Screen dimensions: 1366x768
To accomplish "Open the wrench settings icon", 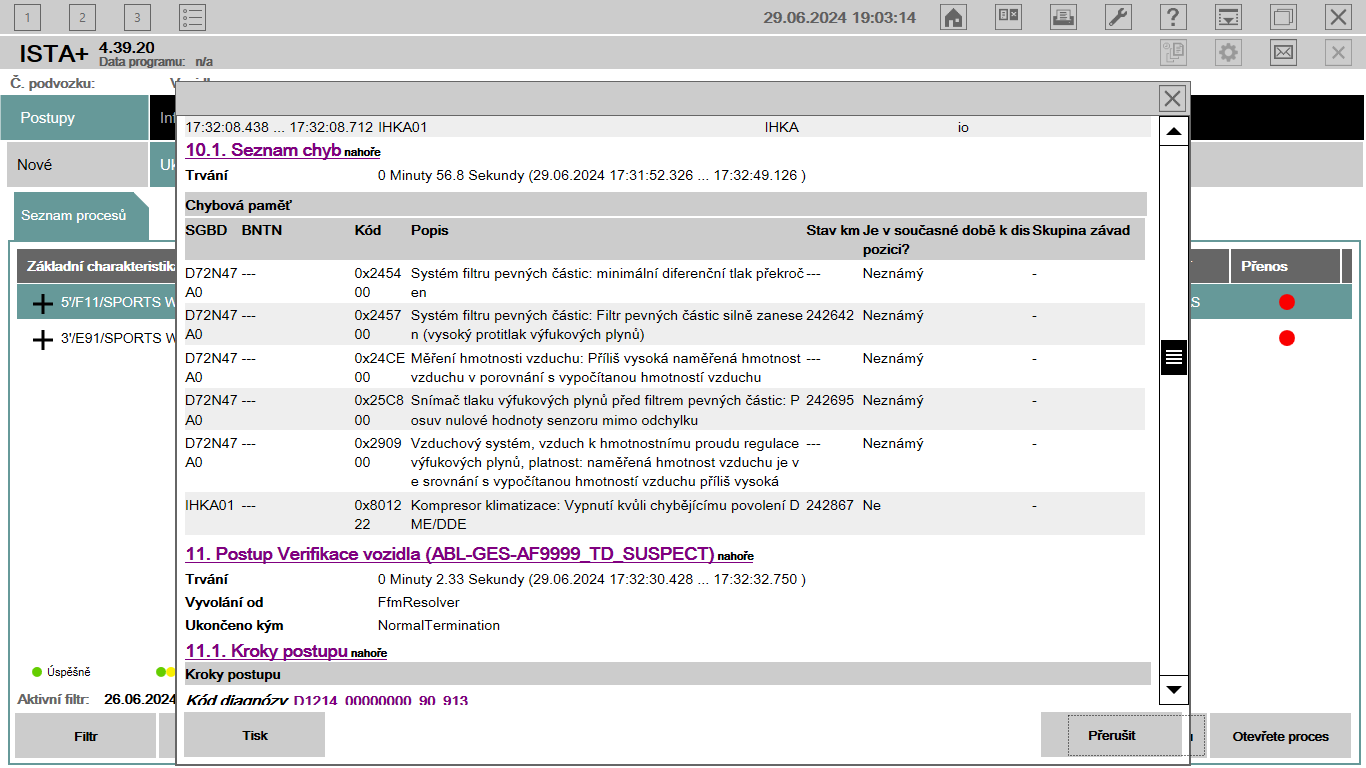I will click(1118, 17).
